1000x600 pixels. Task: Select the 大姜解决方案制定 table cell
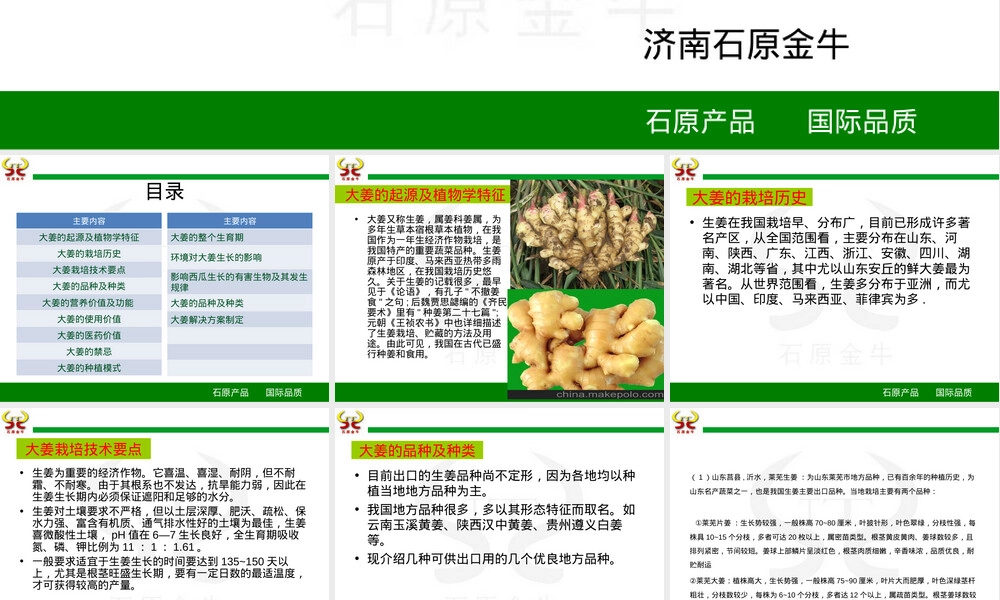click(240, 319)
